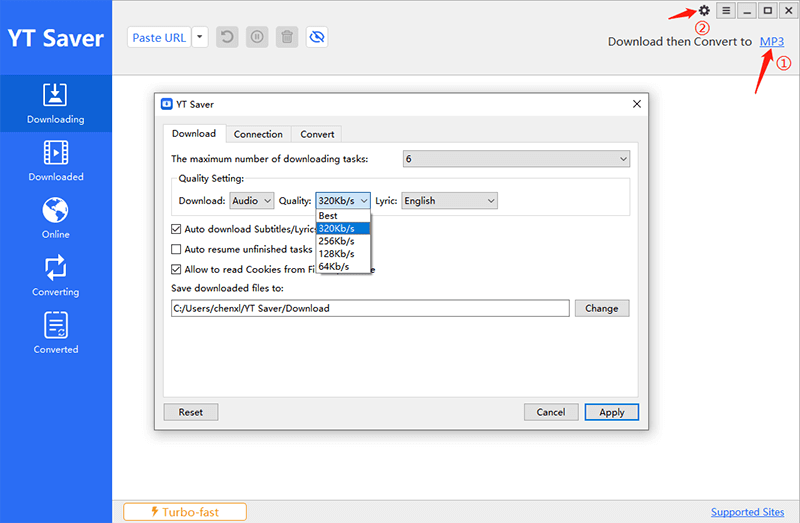This screenshot has height=523, width=800.
Task: Select Best in the quality list
Action: [343, 216]
